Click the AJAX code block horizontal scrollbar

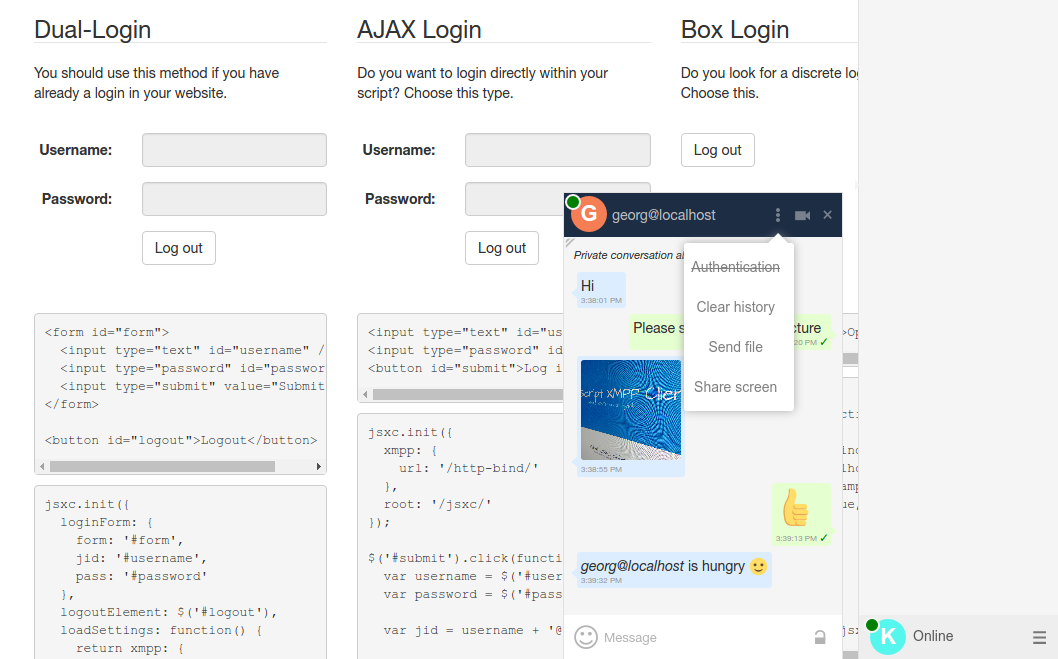coord(467,395)
